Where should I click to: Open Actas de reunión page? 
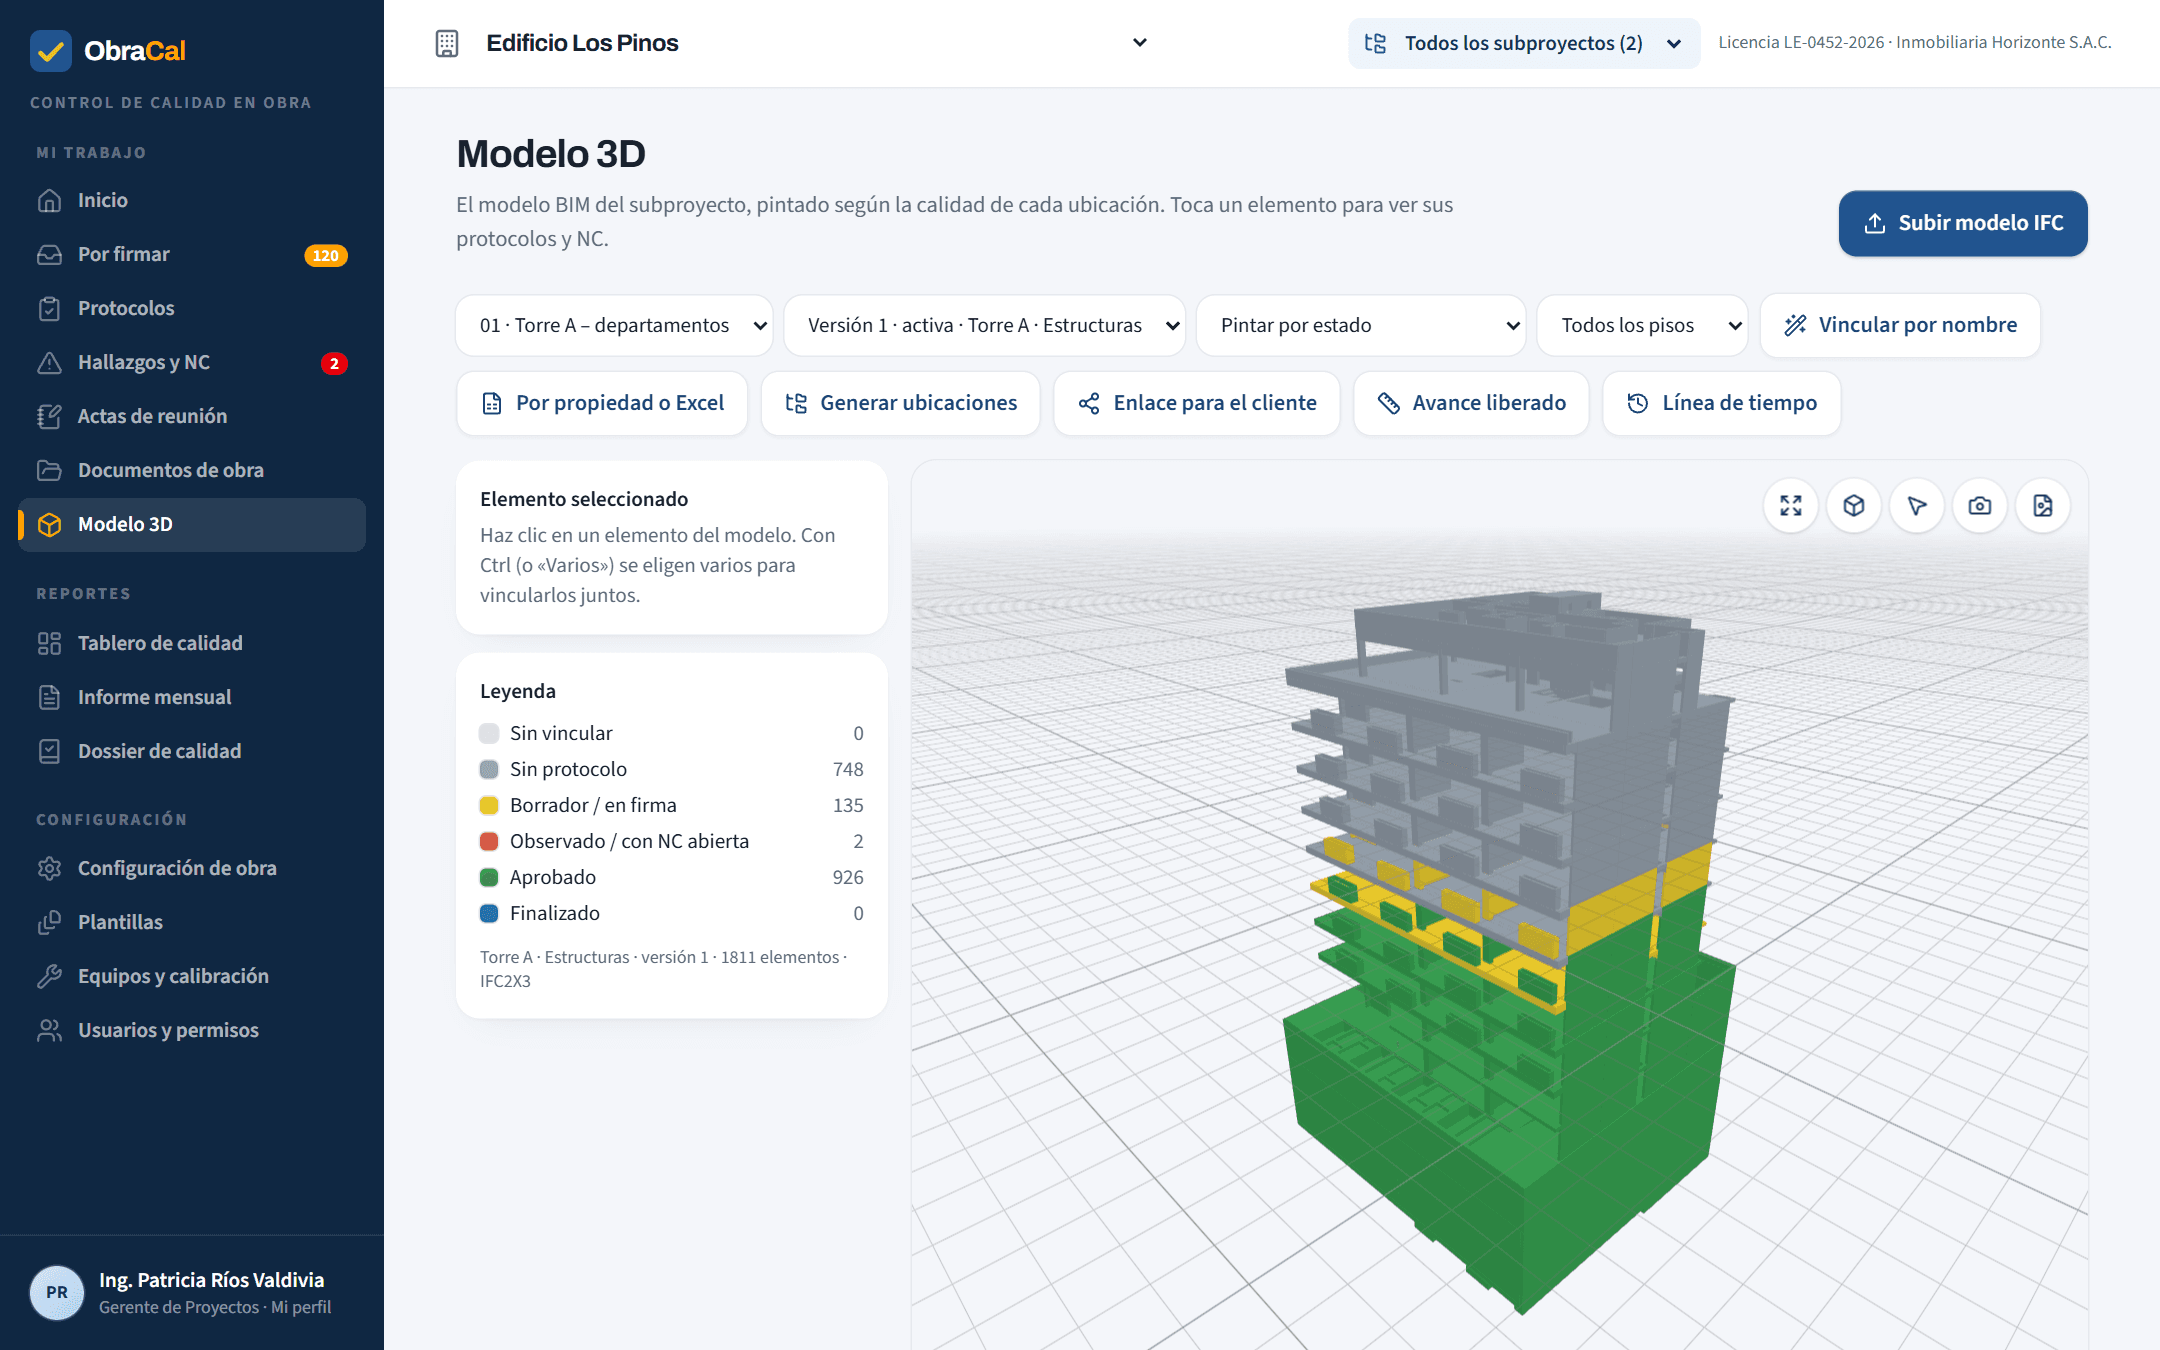pyautogui.click(x=192, y=416)
